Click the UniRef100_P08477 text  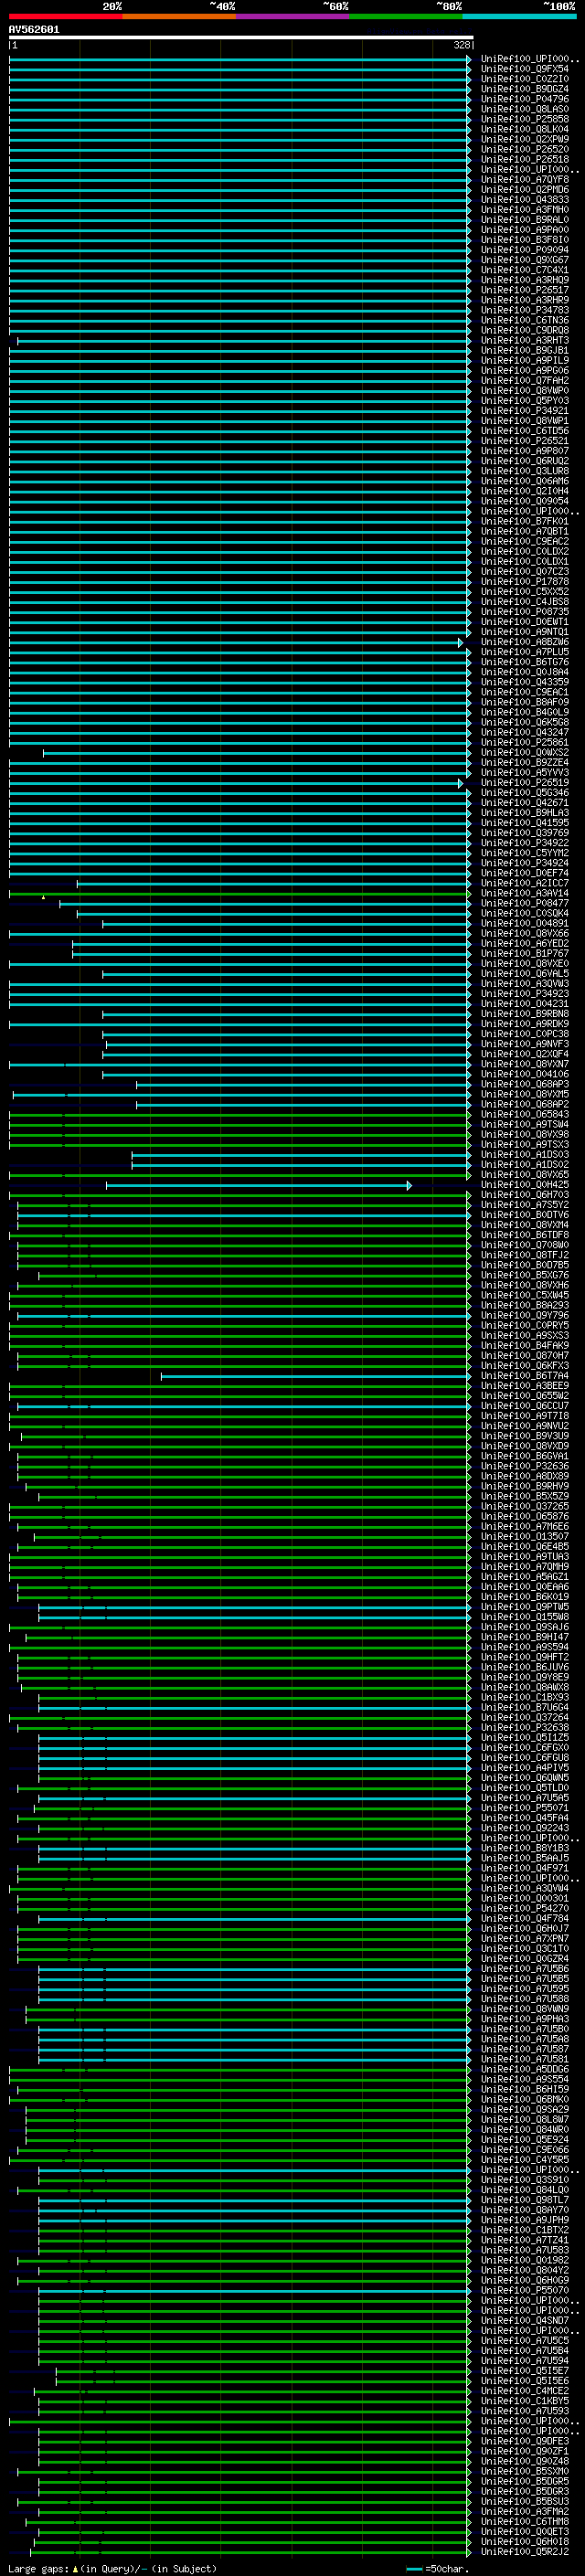click(x=525, y=904)
